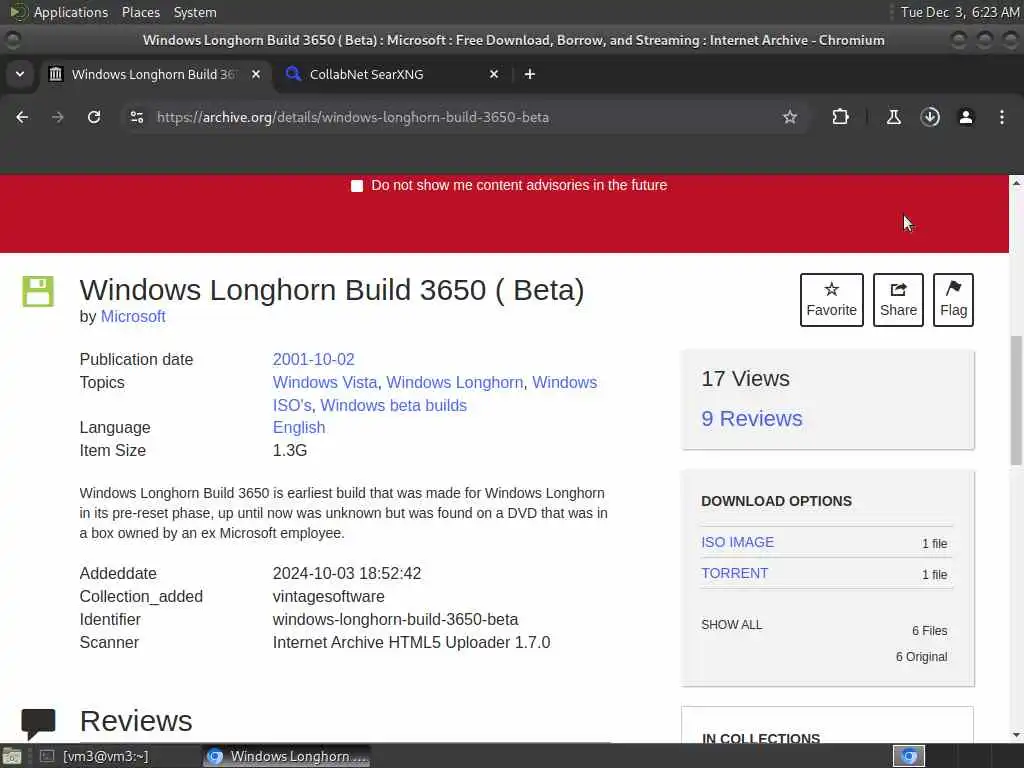Click Windows Longhorn taskbar window button
Image resolution: width=1024 pixels, height=768 pixels.
click(x=287, y=756)
